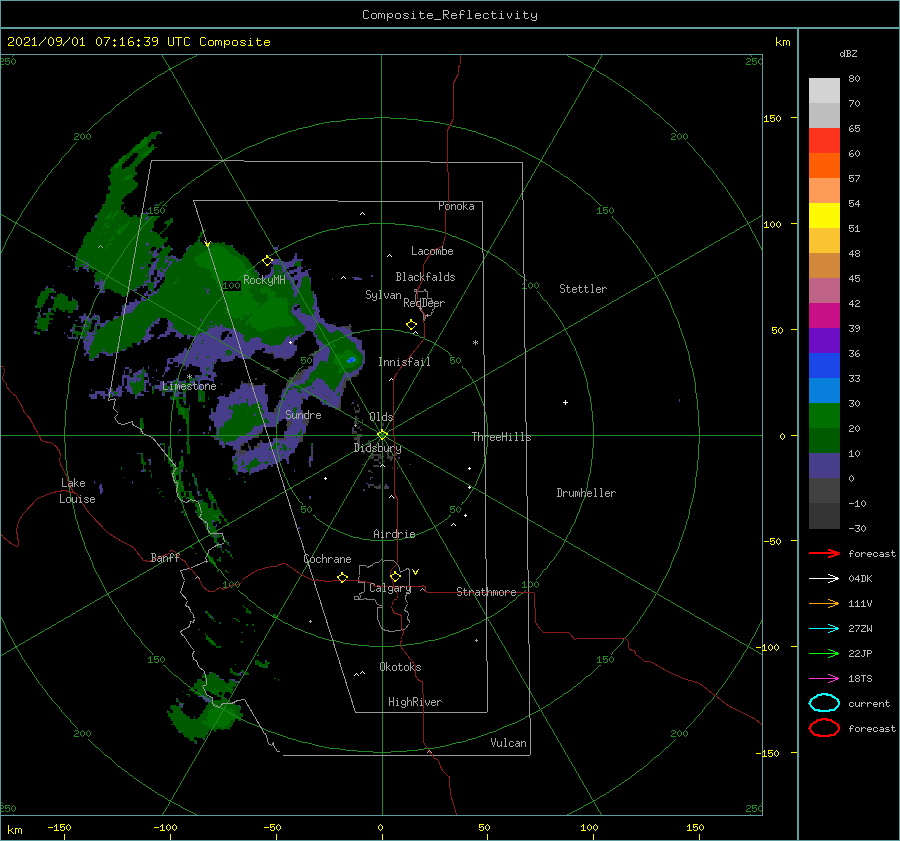Click the Sylvan label

point(383,295)
